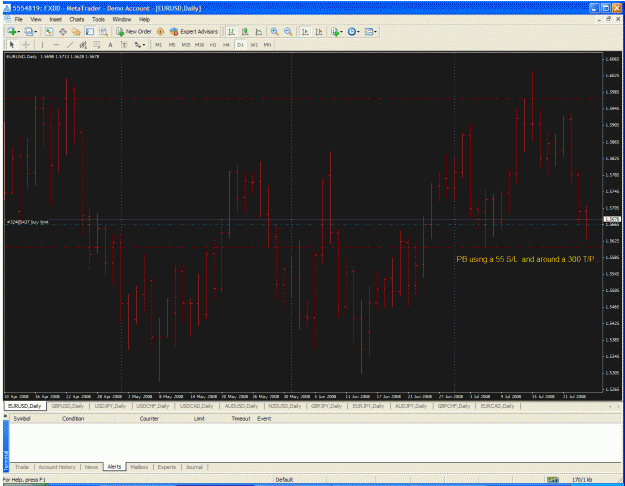Expand the New Chart dropdown arrow

point(19,31)
